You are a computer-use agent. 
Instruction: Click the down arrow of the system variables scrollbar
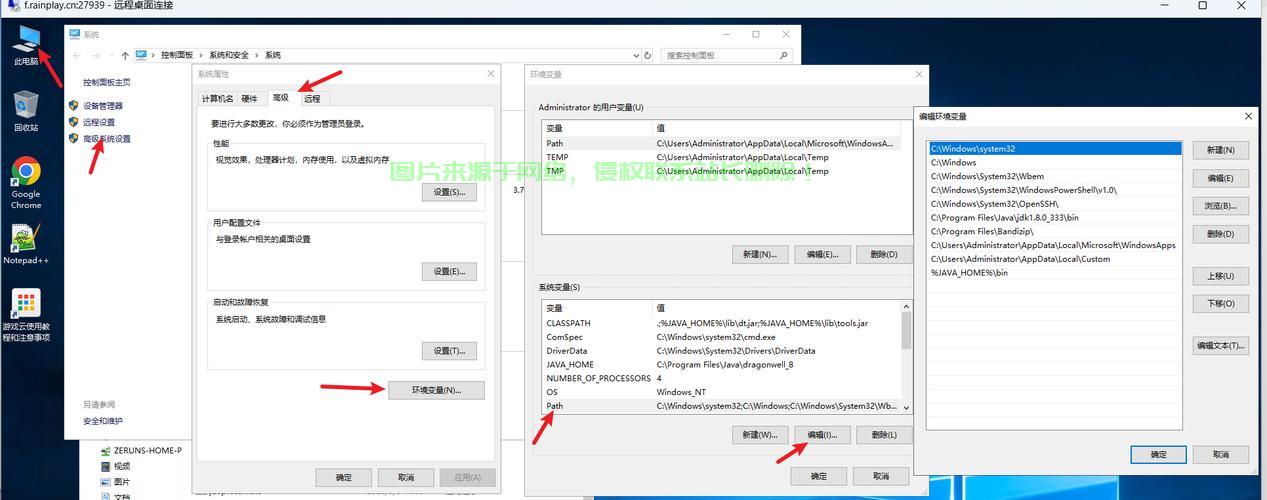click(x=906, y=407)
